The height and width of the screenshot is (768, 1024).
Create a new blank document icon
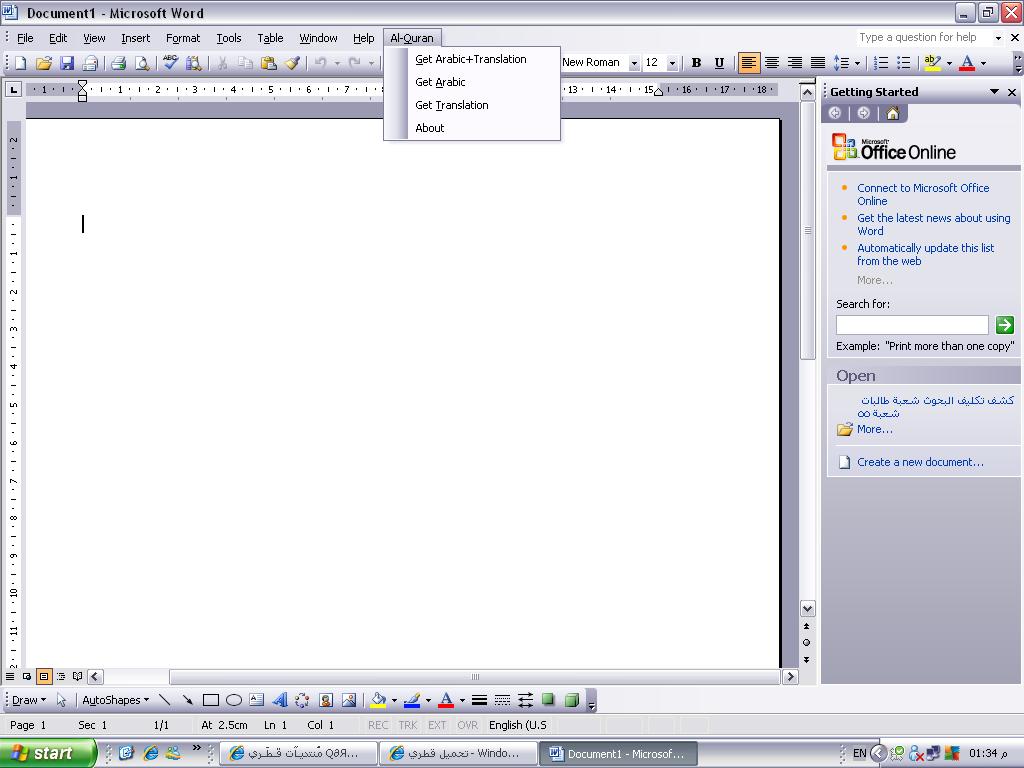tap(20, 63)
